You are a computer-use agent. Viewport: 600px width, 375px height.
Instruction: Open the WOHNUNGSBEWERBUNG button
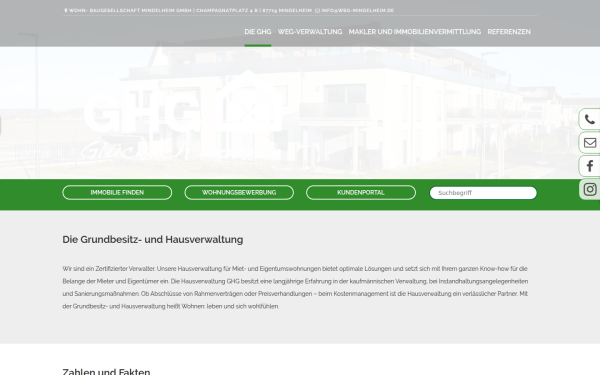click(x=239, y=192)
